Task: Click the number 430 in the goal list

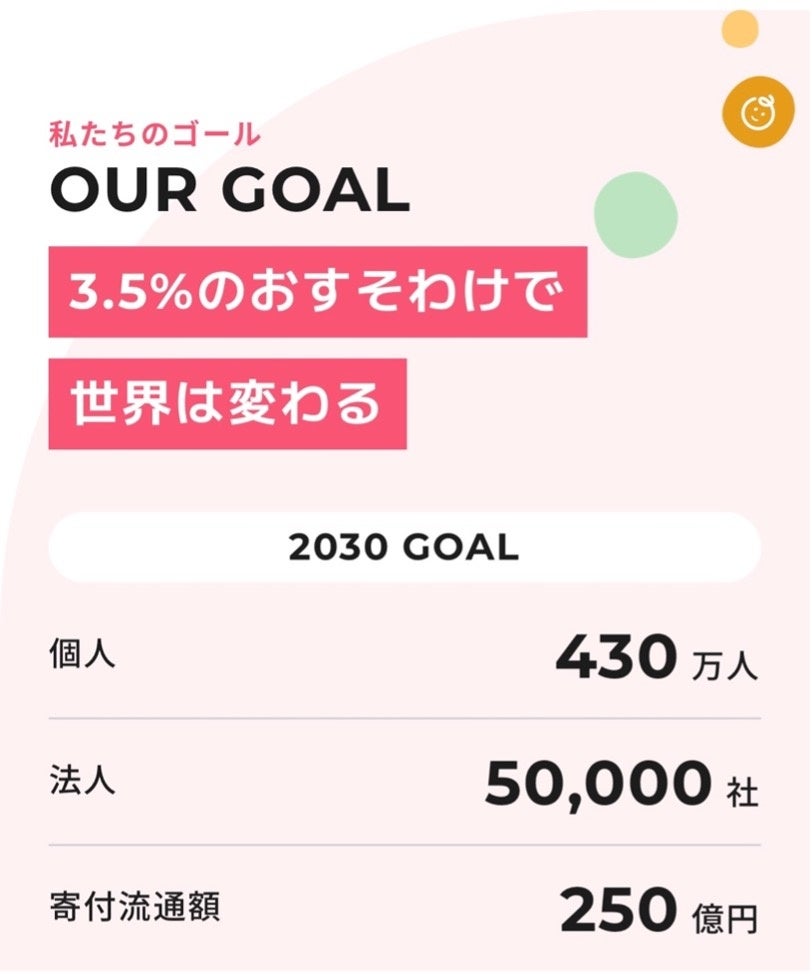Action: [616, 658]
